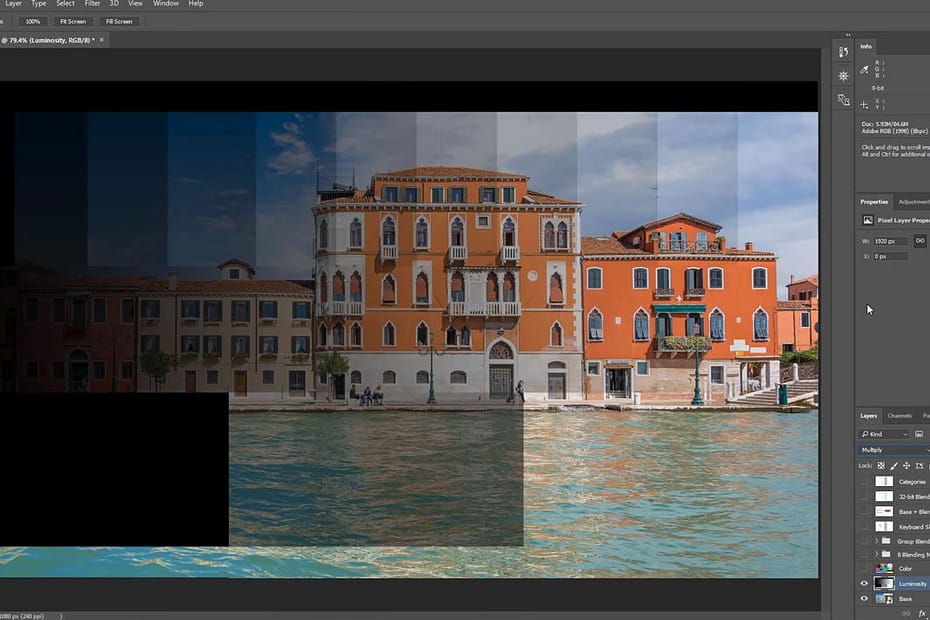
Task: Click the lock position move icon
Action: click(907, 465)
